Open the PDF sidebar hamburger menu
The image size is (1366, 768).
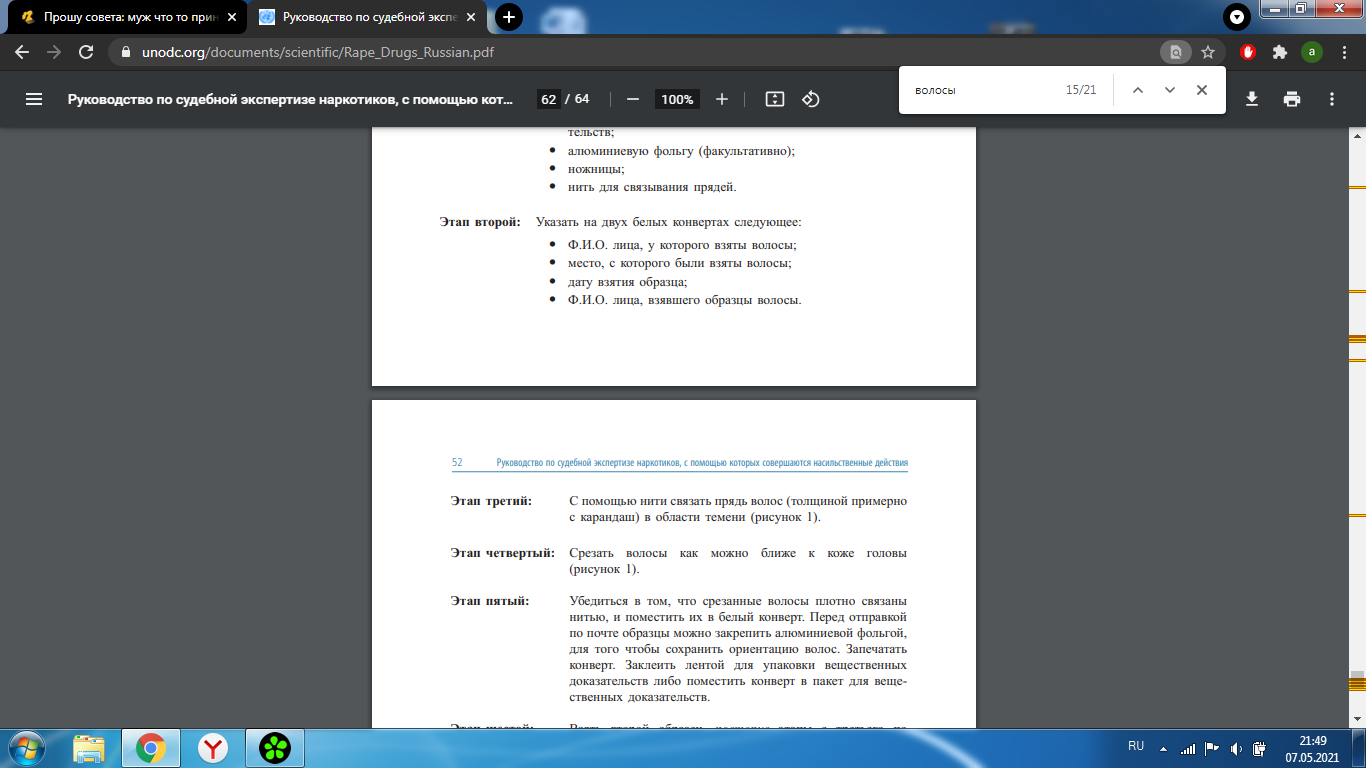34,99
